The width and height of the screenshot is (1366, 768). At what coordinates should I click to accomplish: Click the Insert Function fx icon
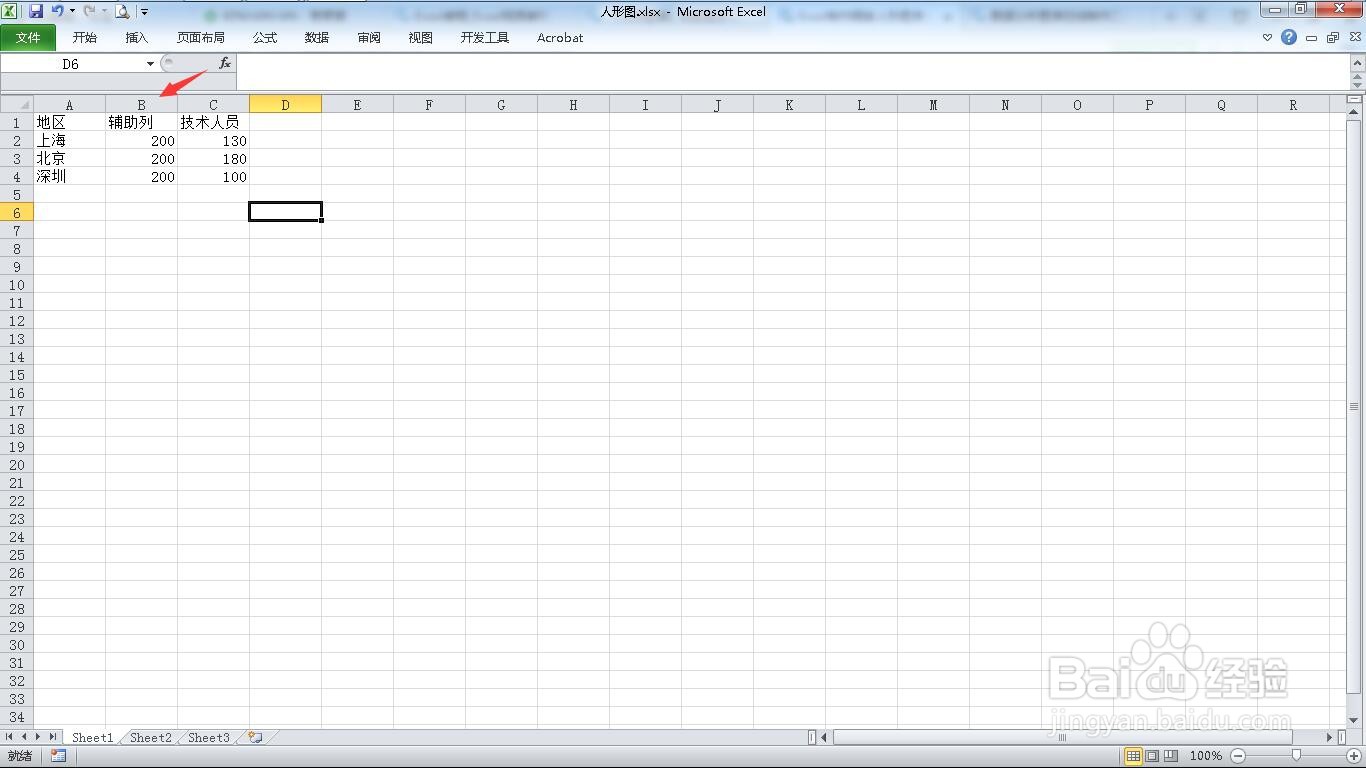[x=225, y=63]
